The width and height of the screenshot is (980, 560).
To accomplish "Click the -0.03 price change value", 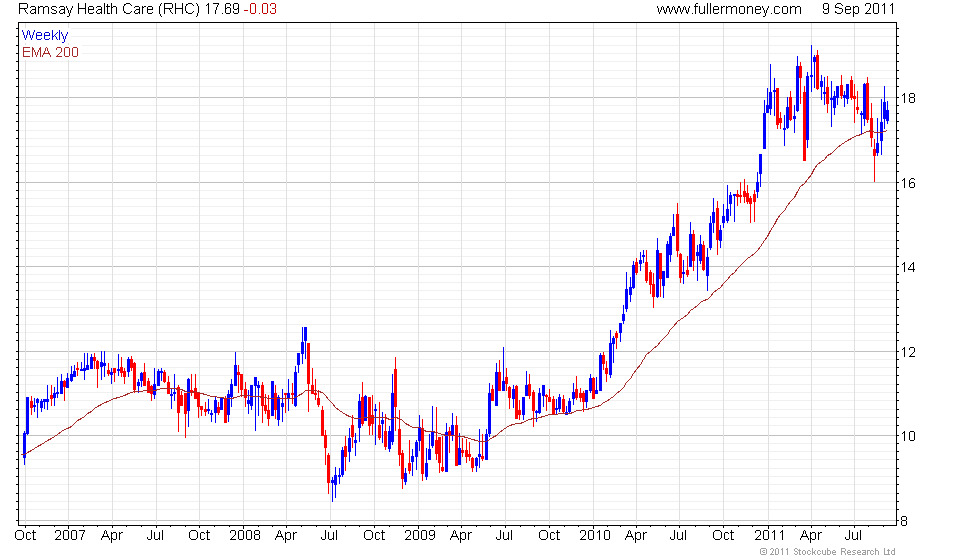I will [x=260, y=9].
